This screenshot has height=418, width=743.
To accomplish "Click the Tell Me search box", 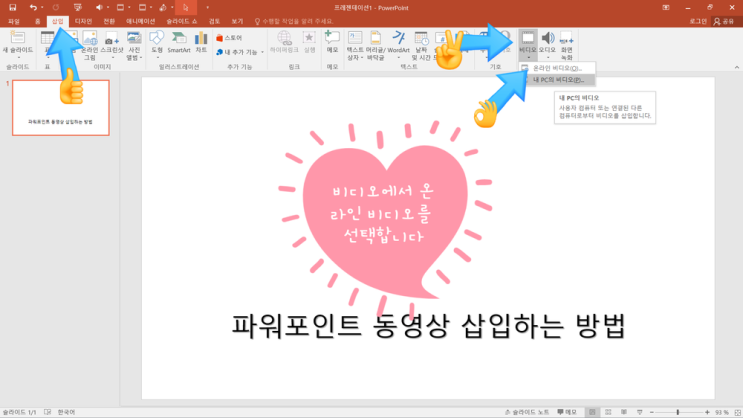I will tap(295, 21).
